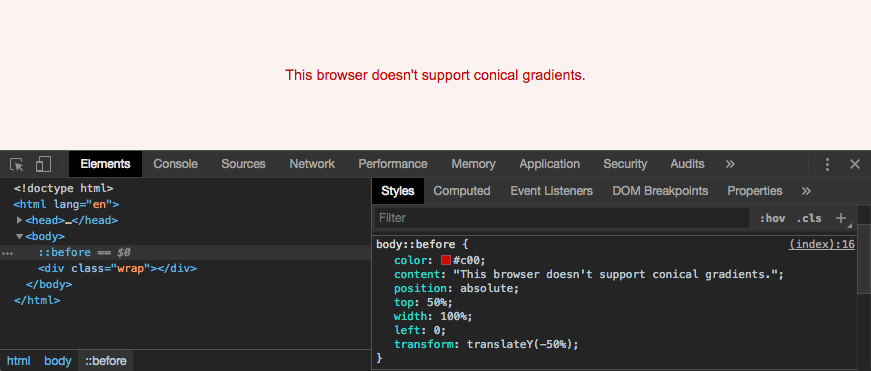Image resolution: width=871 pixels, height=371 pixels.
Task: Open the (index):16 source link
Action: click(822, 244)
